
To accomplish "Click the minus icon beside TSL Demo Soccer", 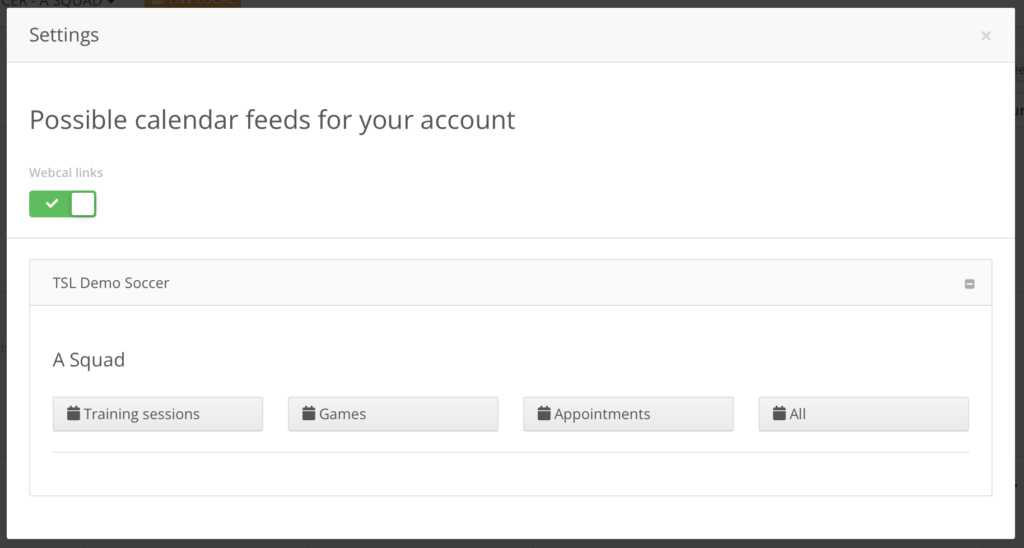I will 969,283.
